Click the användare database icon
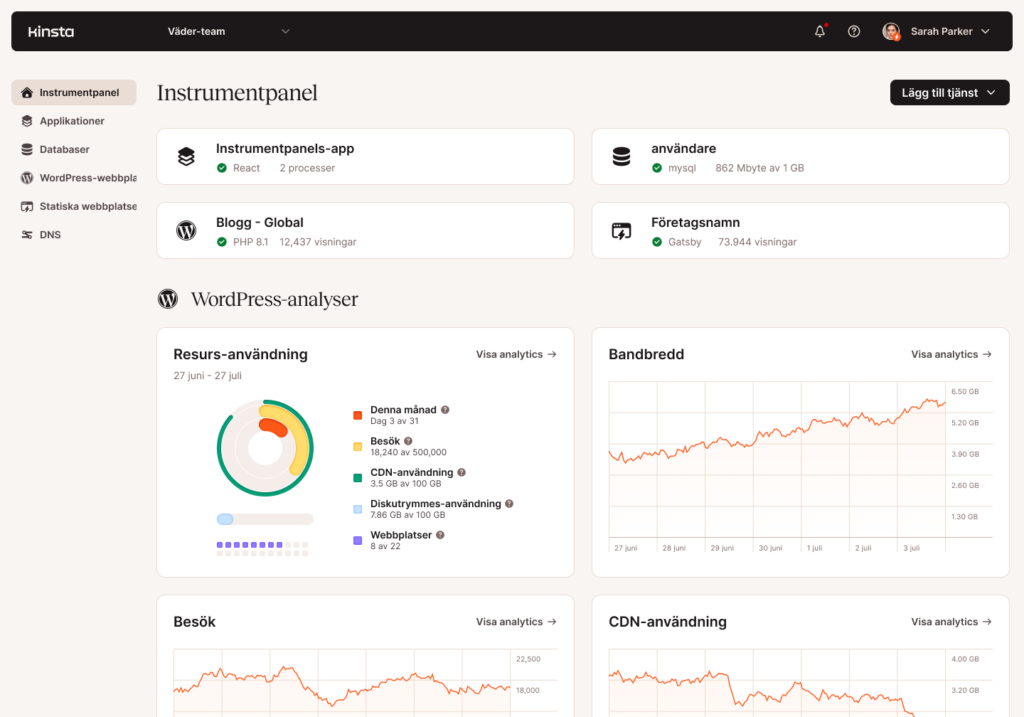Image resolution: width=1024 pixels, height=717 pixels. click(621, 157)
